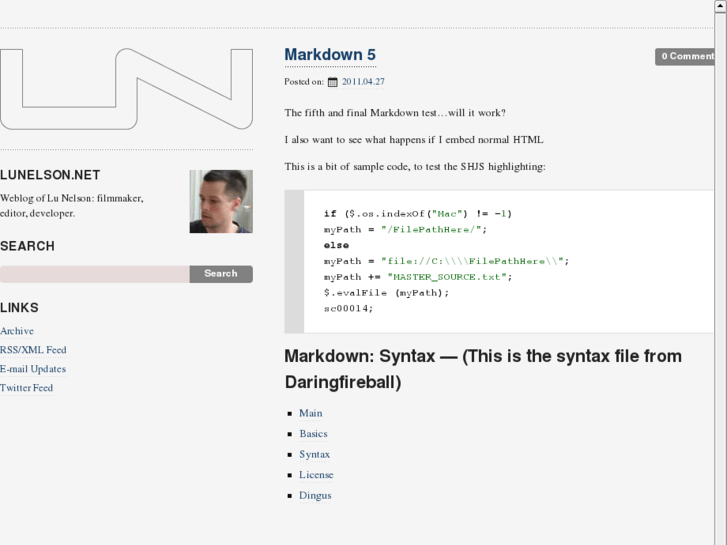727x545 pixels.
Task: Click the author profile photo
Action: (221, 201)
